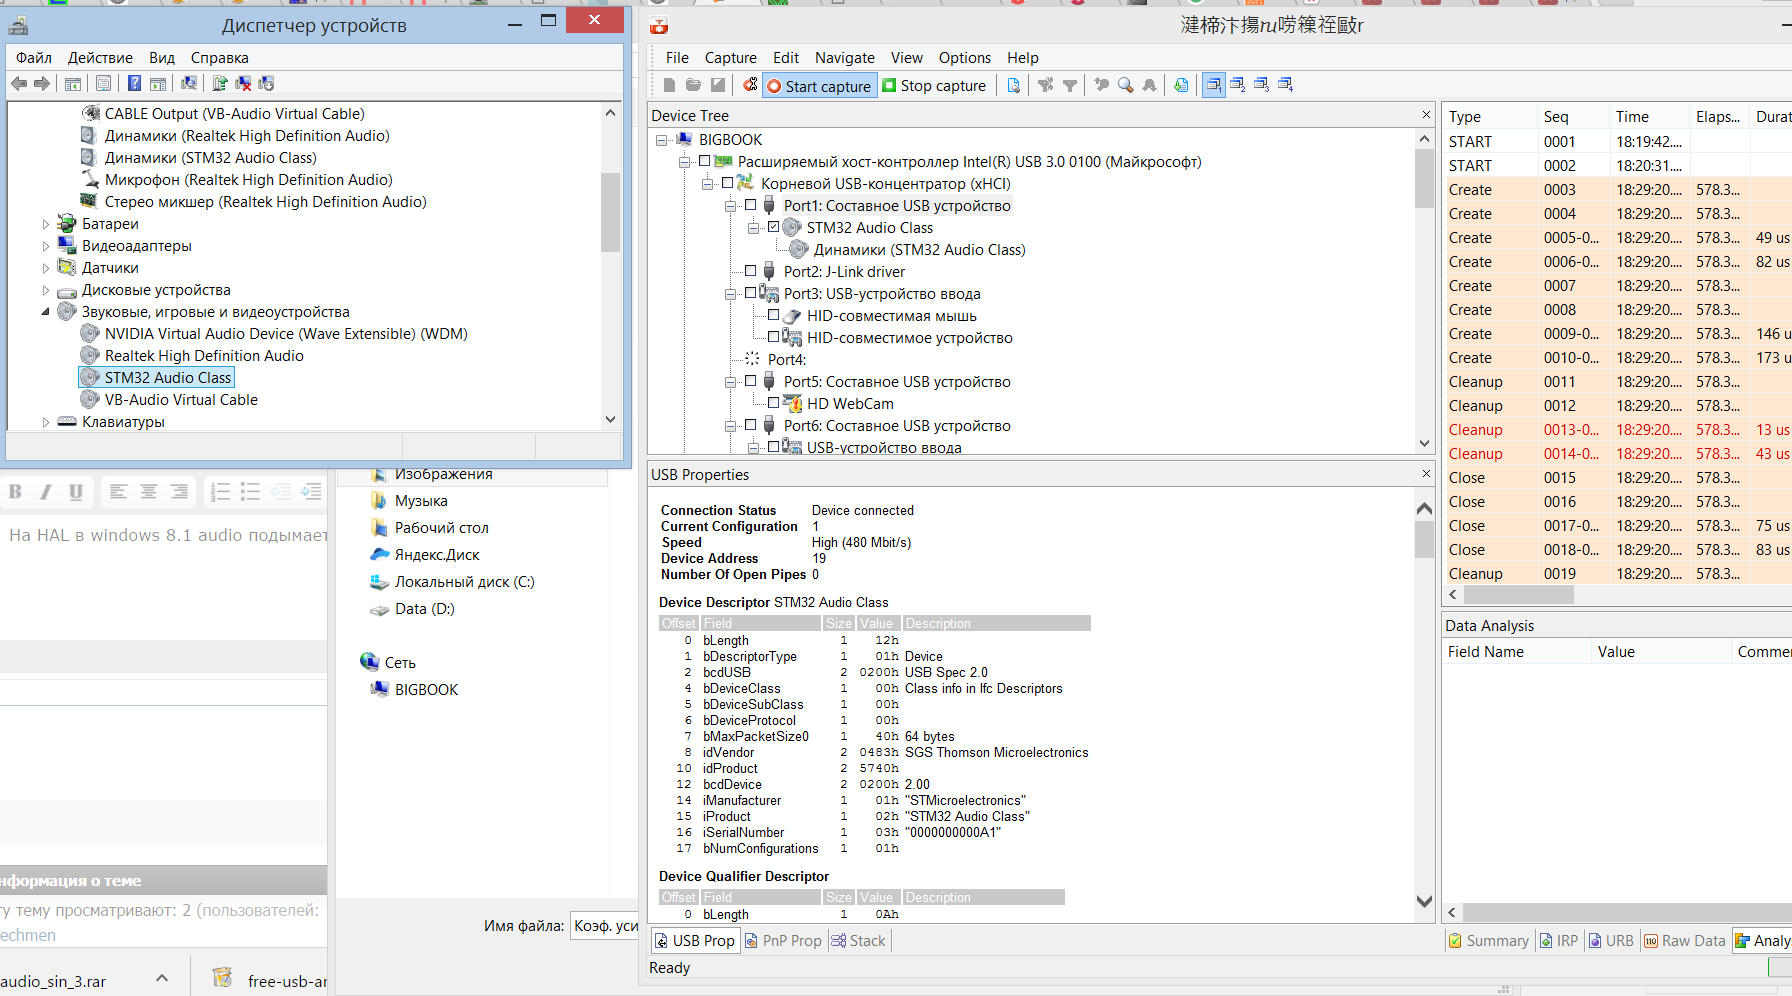This screenshot has width=1792, height=996.
Task: Toggle checkbox for Port5 Составное USB устройство
Action: [x=750, y=381]
